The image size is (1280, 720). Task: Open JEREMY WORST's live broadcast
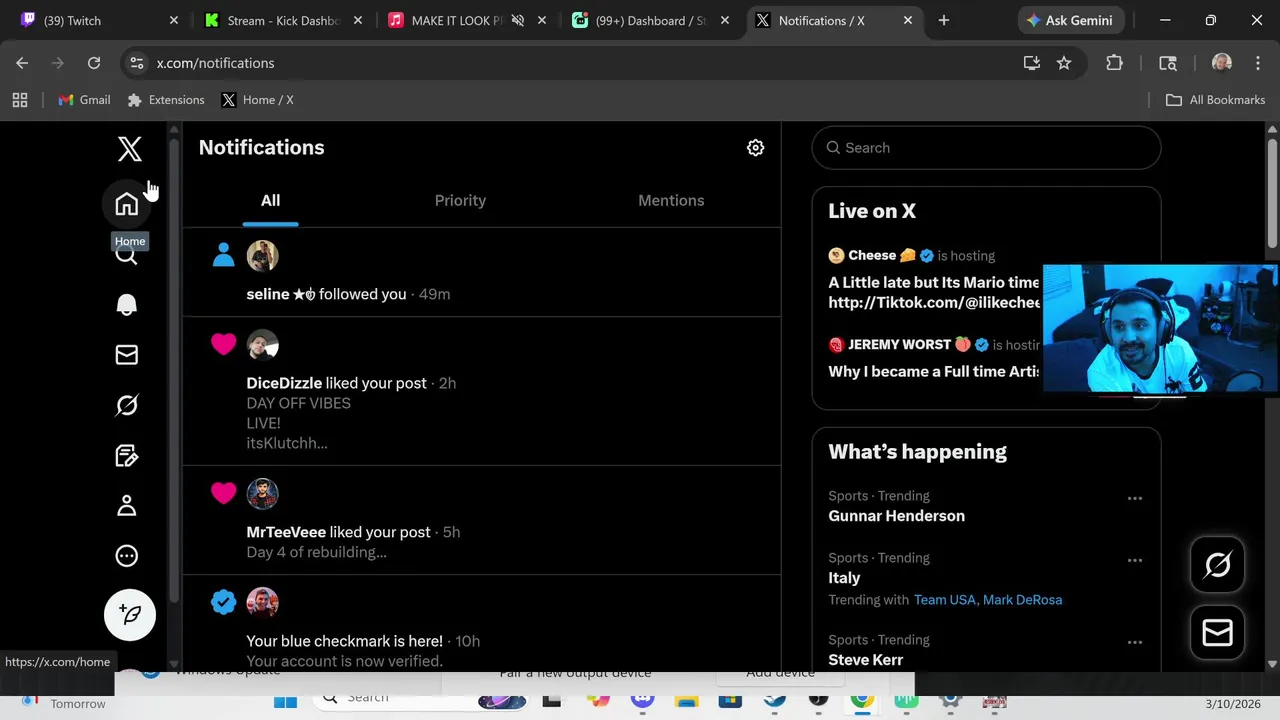(x=934, y=358)
